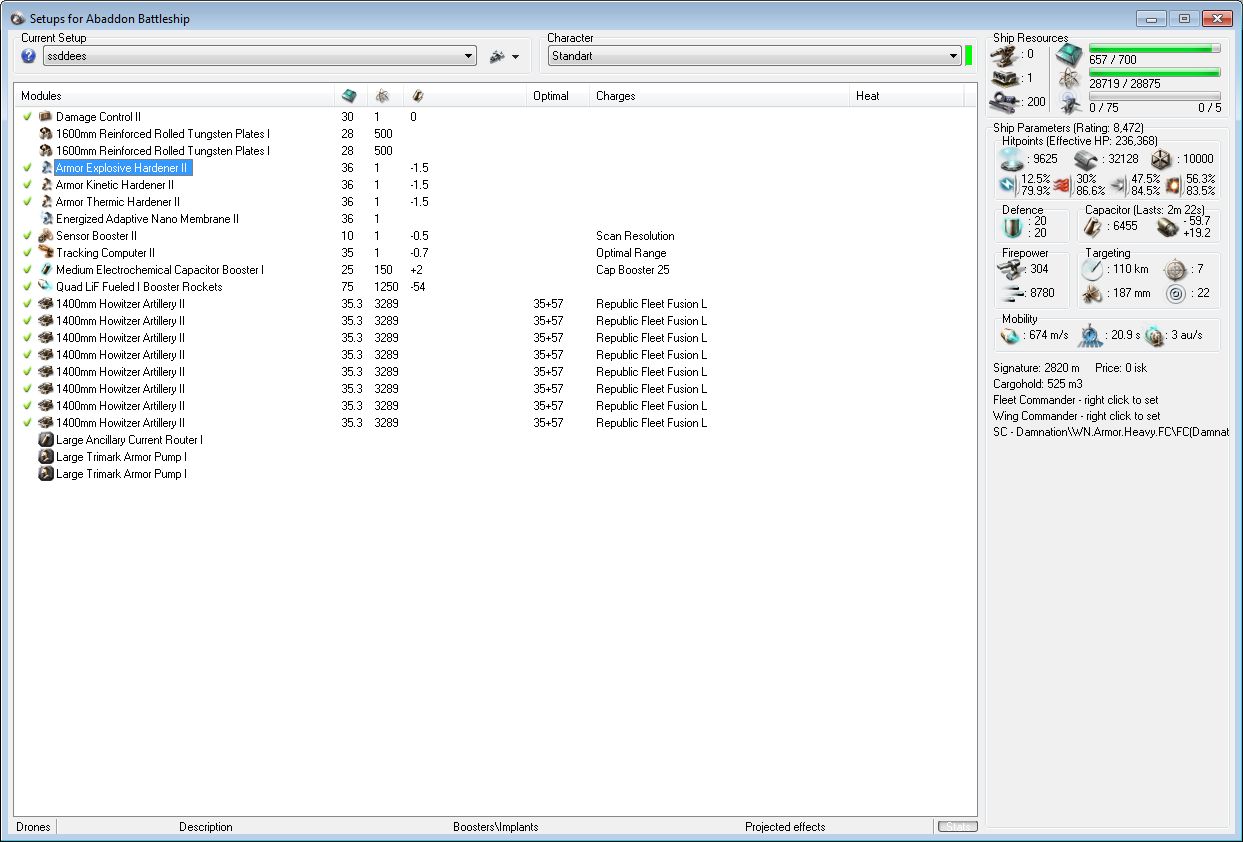Image resolution: width=1243 pixels, height=842 pixels.
Task: Toggle the Medium Electrochemical Capacitor Booster I checkmark
Action: [28, 270]
